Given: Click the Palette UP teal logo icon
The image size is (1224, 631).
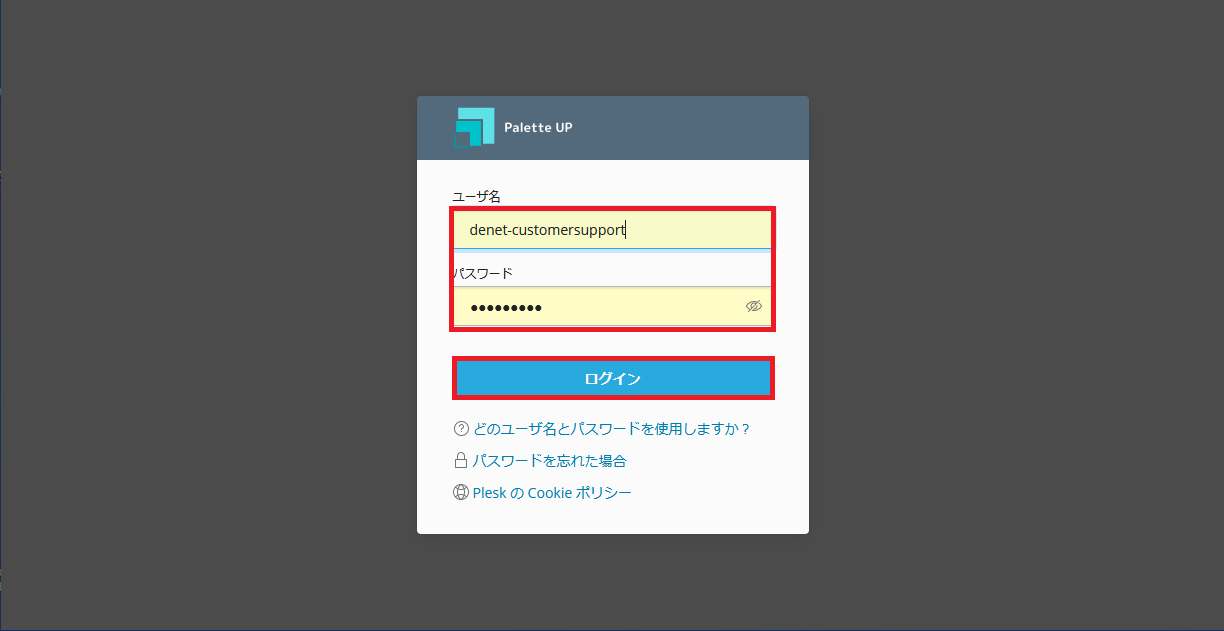Looking at the screenshot, I should tap(475, 127).
